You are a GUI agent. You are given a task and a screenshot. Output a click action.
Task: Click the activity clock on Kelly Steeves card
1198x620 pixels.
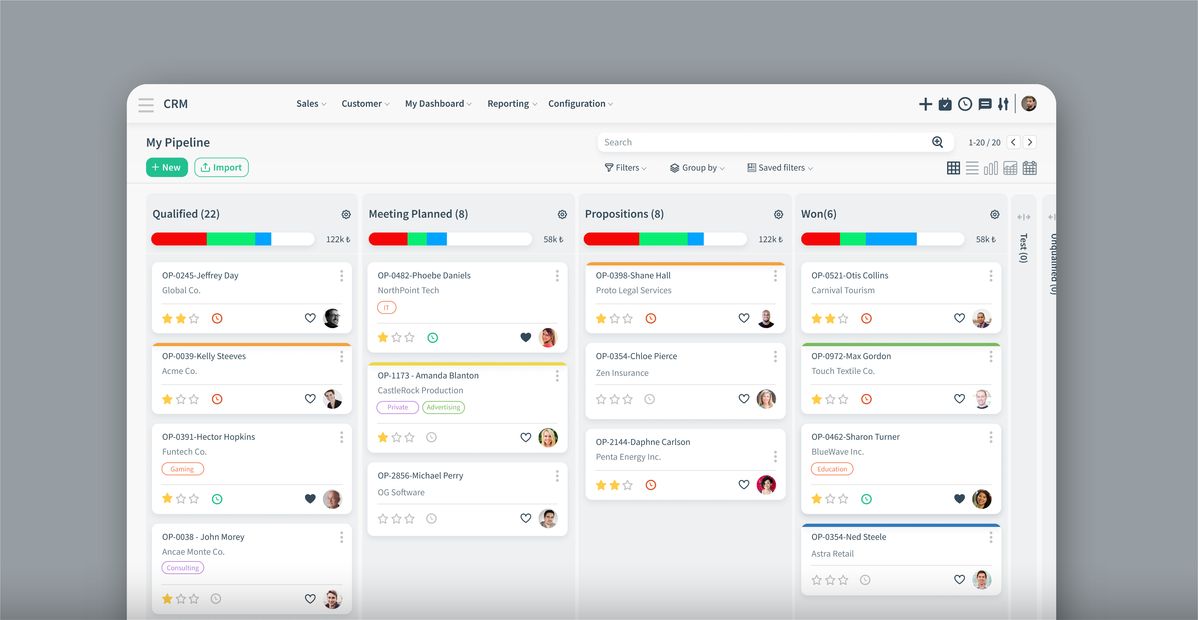(x=217, y=399)
